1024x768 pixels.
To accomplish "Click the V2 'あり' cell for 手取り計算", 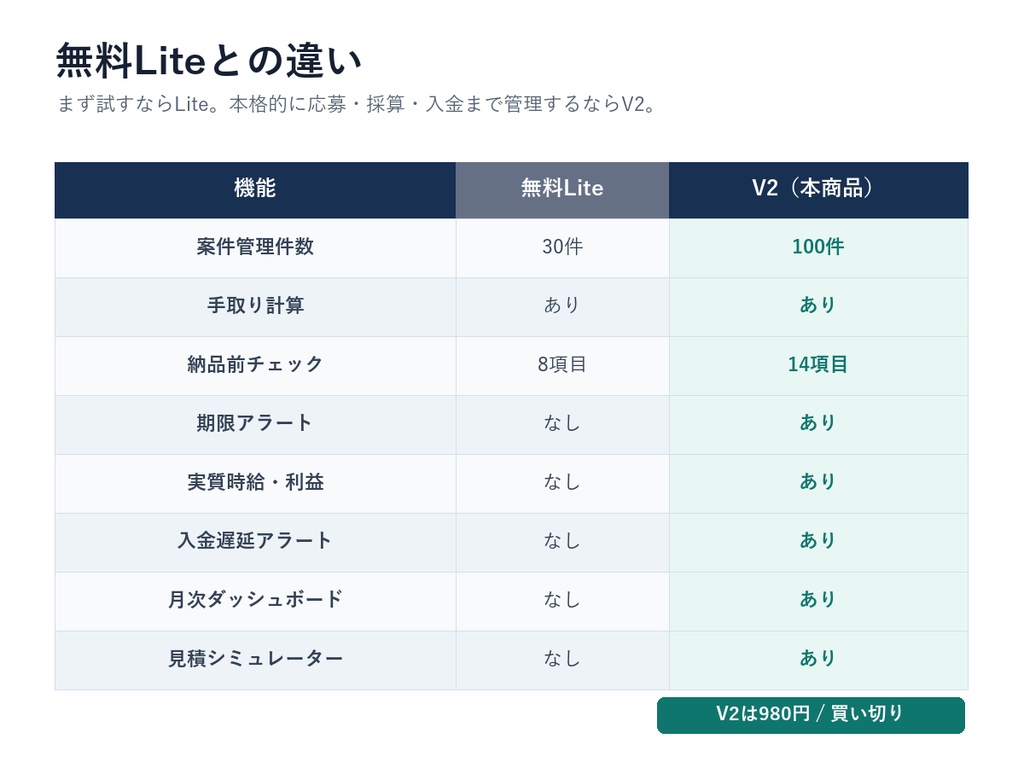I will pyautogui.click(x=818, y=305).
